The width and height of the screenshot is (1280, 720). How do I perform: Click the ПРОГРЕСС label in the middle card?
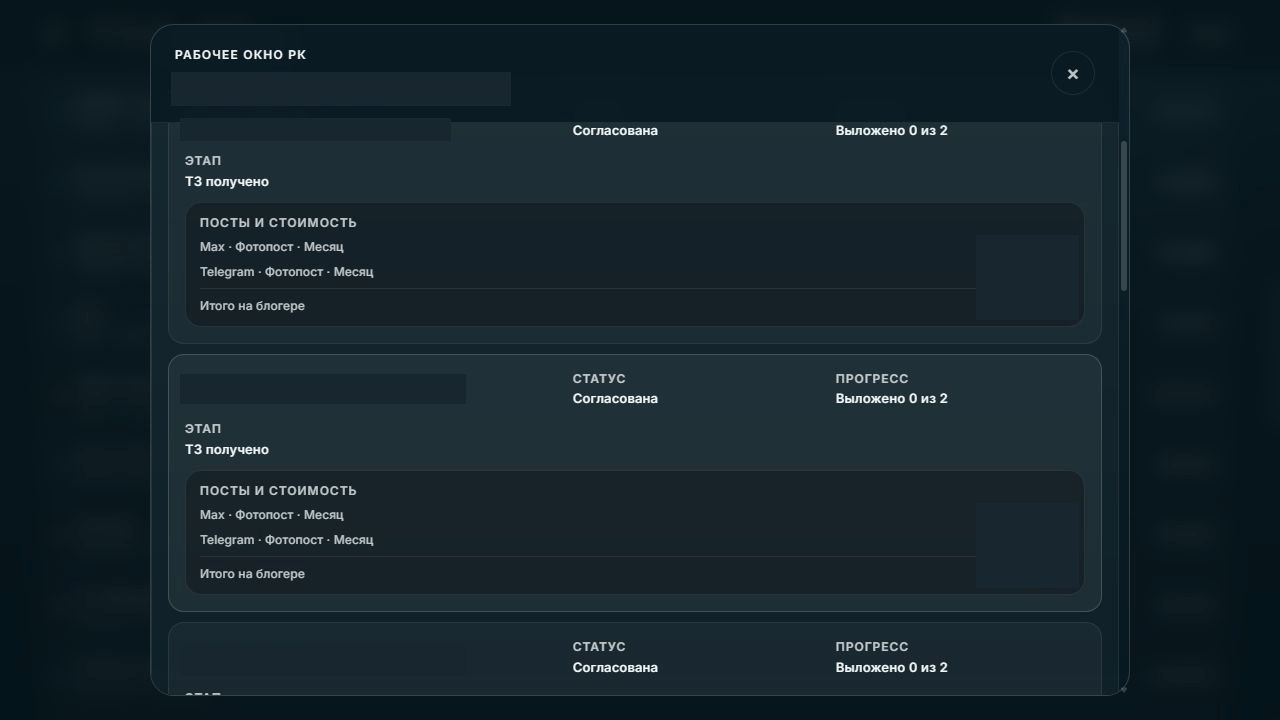tap(872, 379)
